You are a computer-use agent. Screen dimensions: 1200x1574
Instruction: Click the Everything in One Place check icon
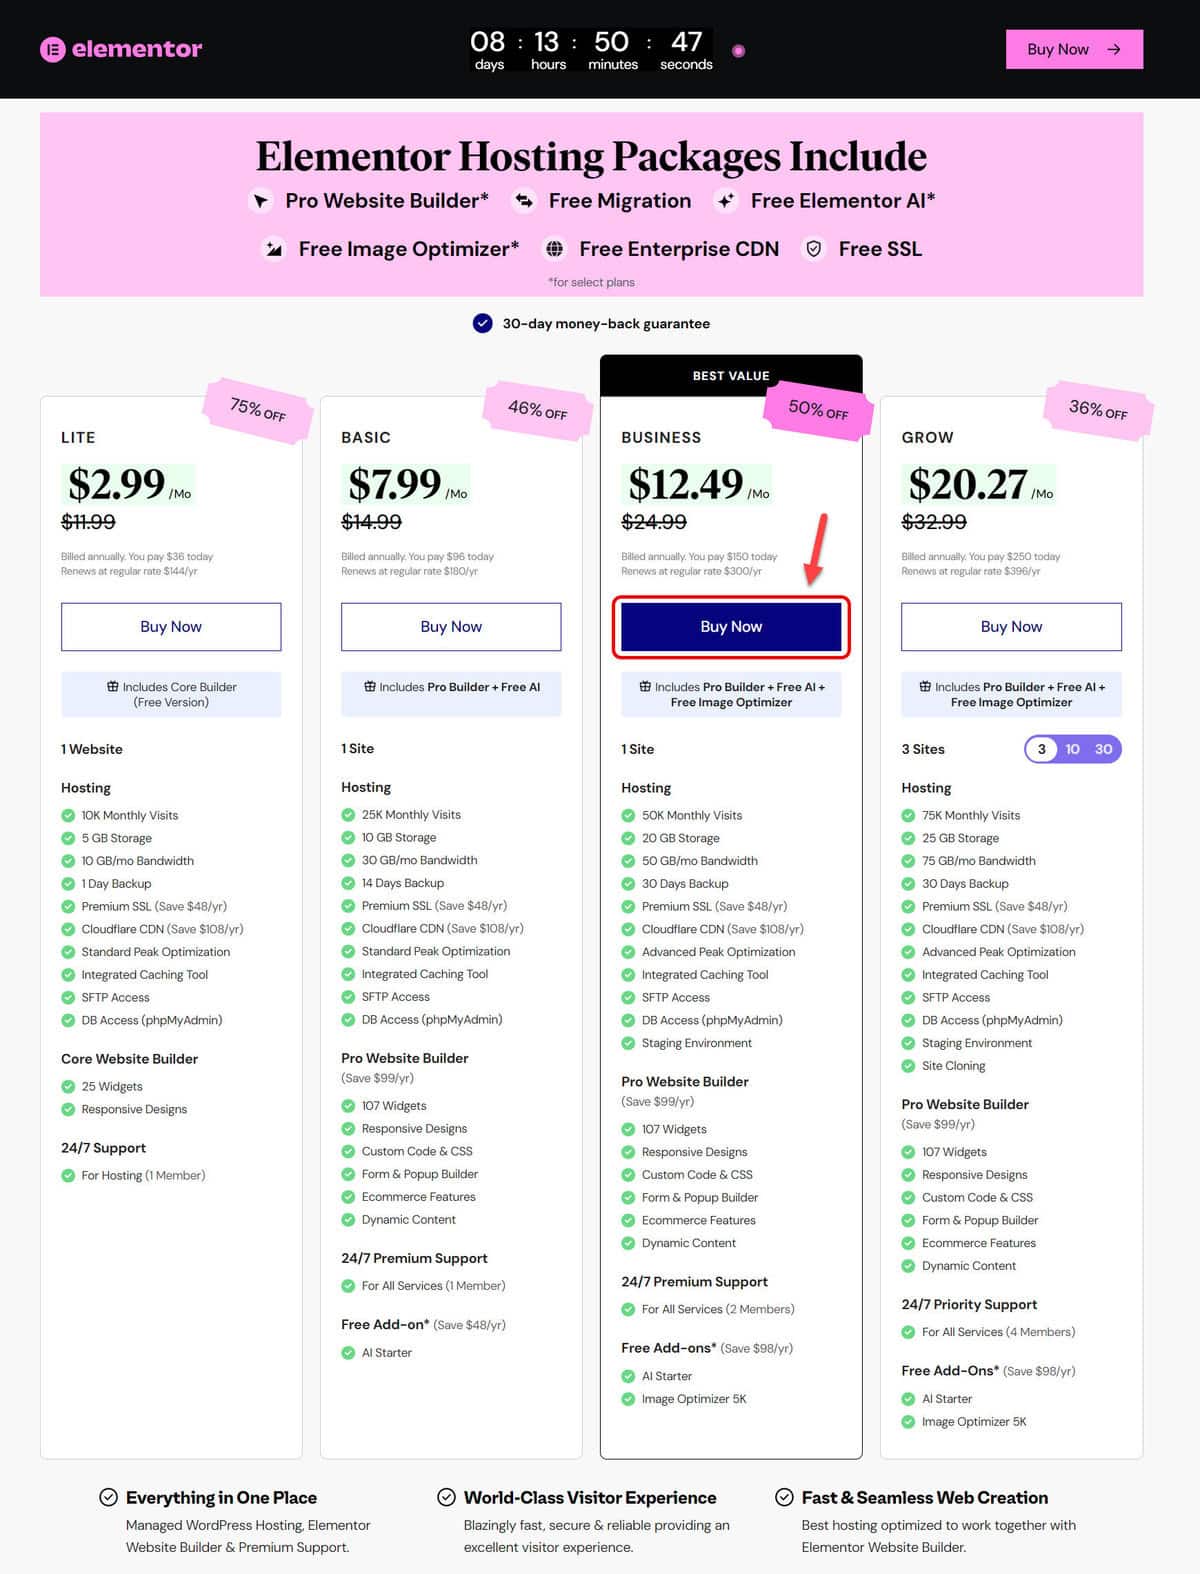[x=108, y=1497]
